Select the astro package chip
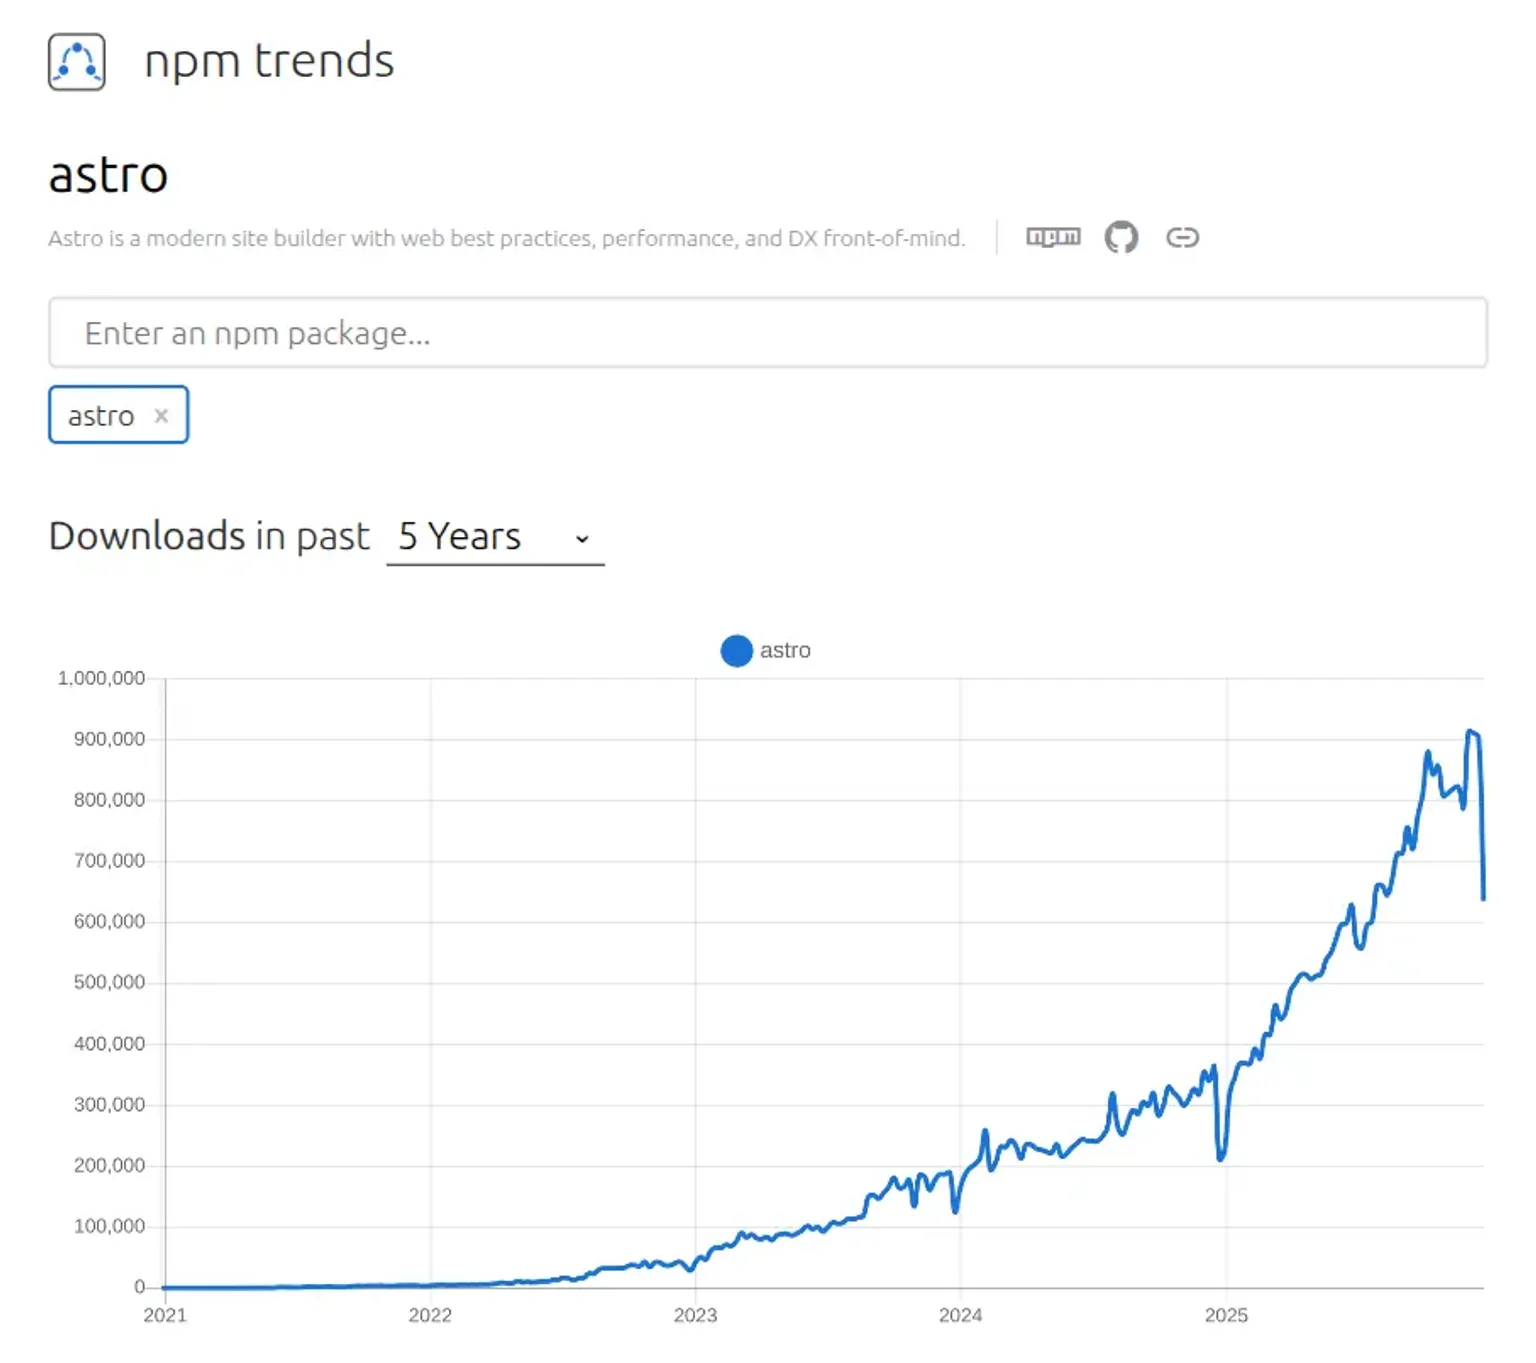This screenshot has width=1536, height=1363. click(x=101, y=415)
